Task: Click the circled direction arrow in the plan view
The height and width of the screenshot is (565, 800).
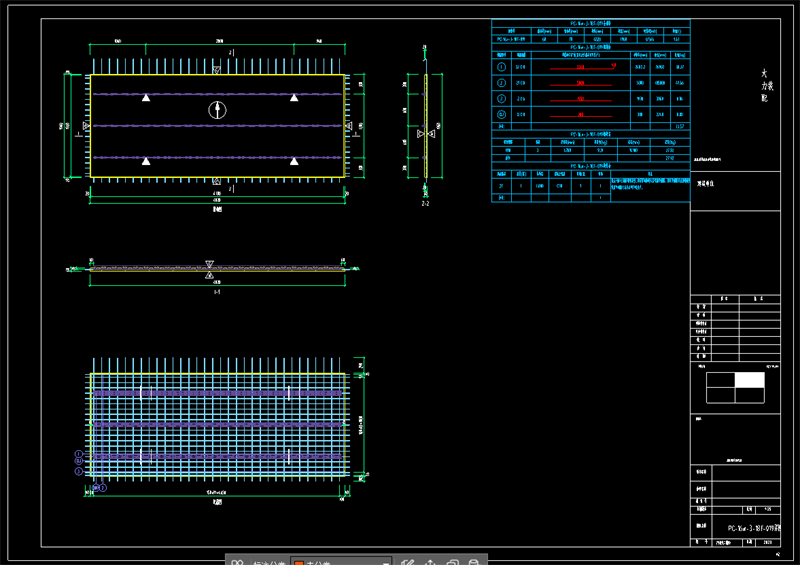Action: [217, 110]
